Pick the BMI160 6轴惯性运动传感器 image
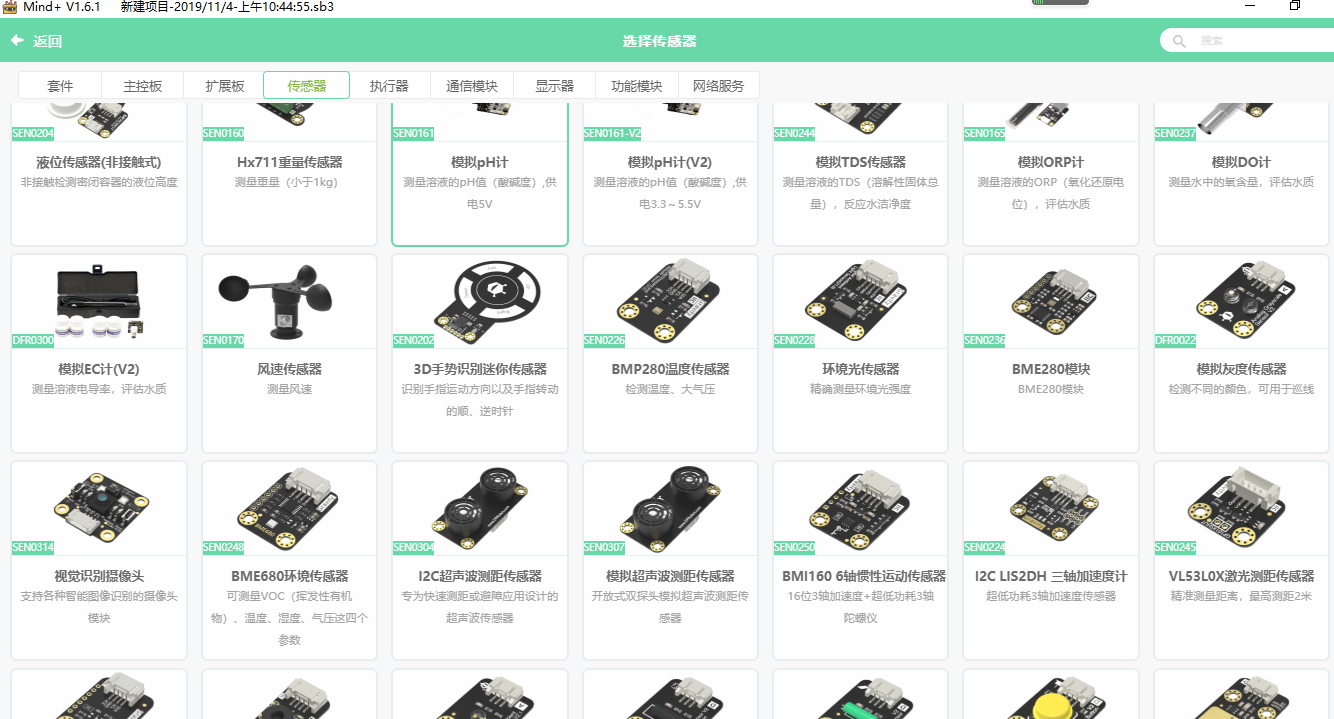This screenshot has height=719, width=1334. tap(860, 510)
